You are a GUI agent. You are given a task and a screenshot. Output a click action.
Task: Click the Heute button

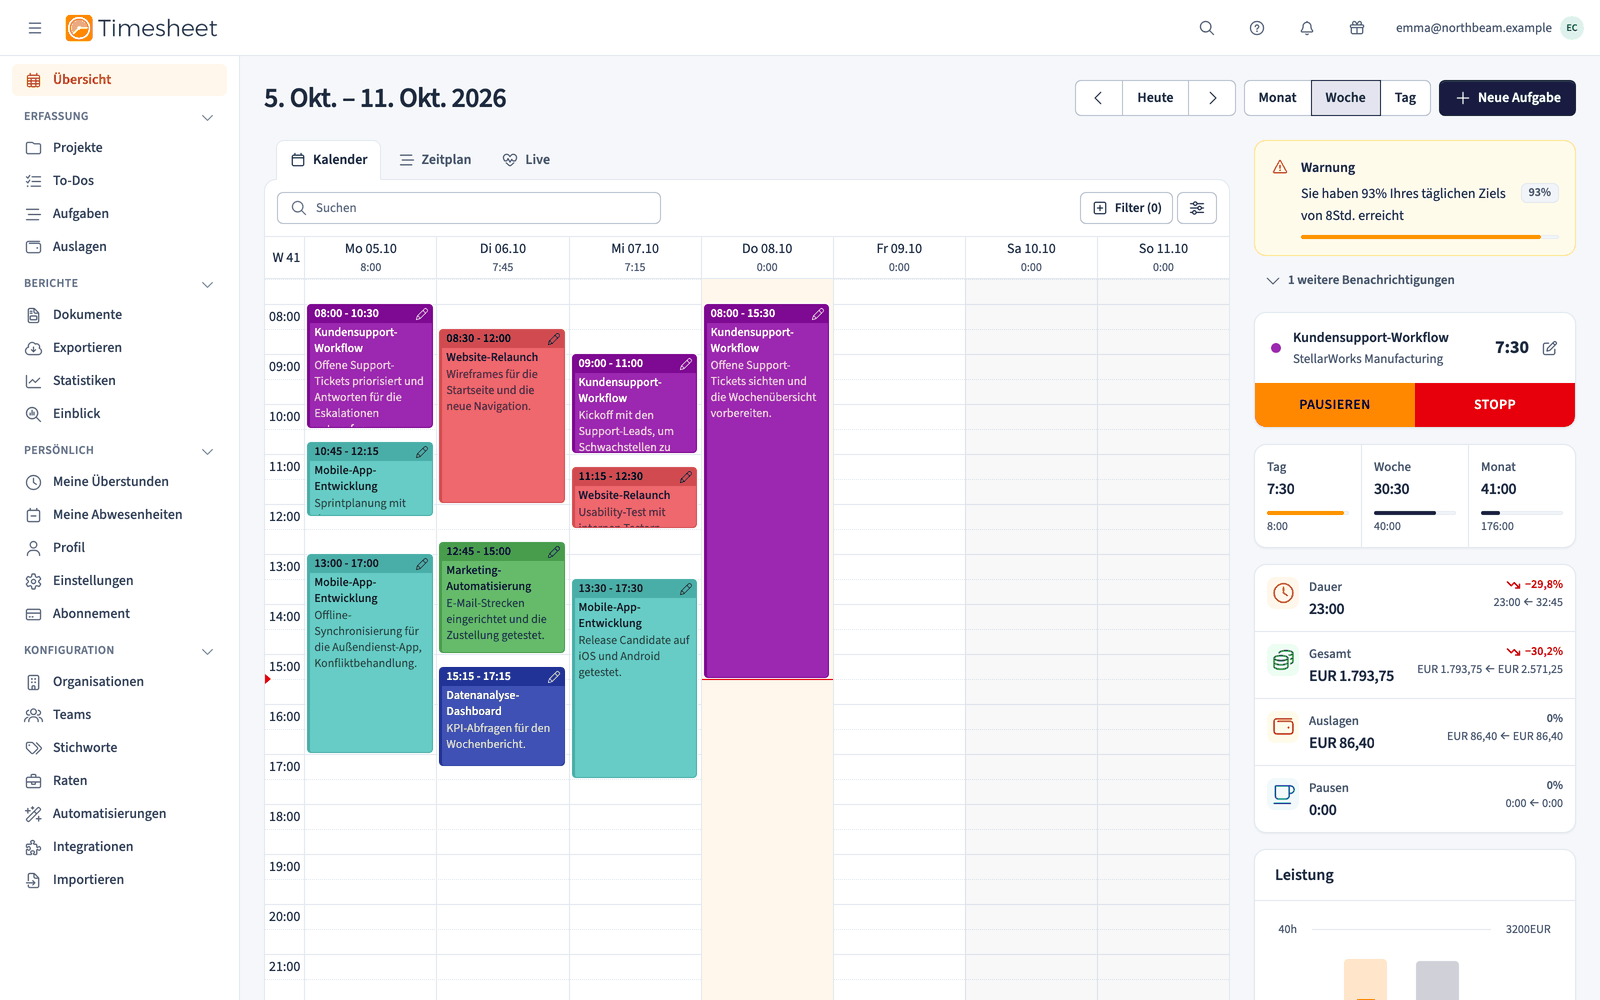(1155, 98)
